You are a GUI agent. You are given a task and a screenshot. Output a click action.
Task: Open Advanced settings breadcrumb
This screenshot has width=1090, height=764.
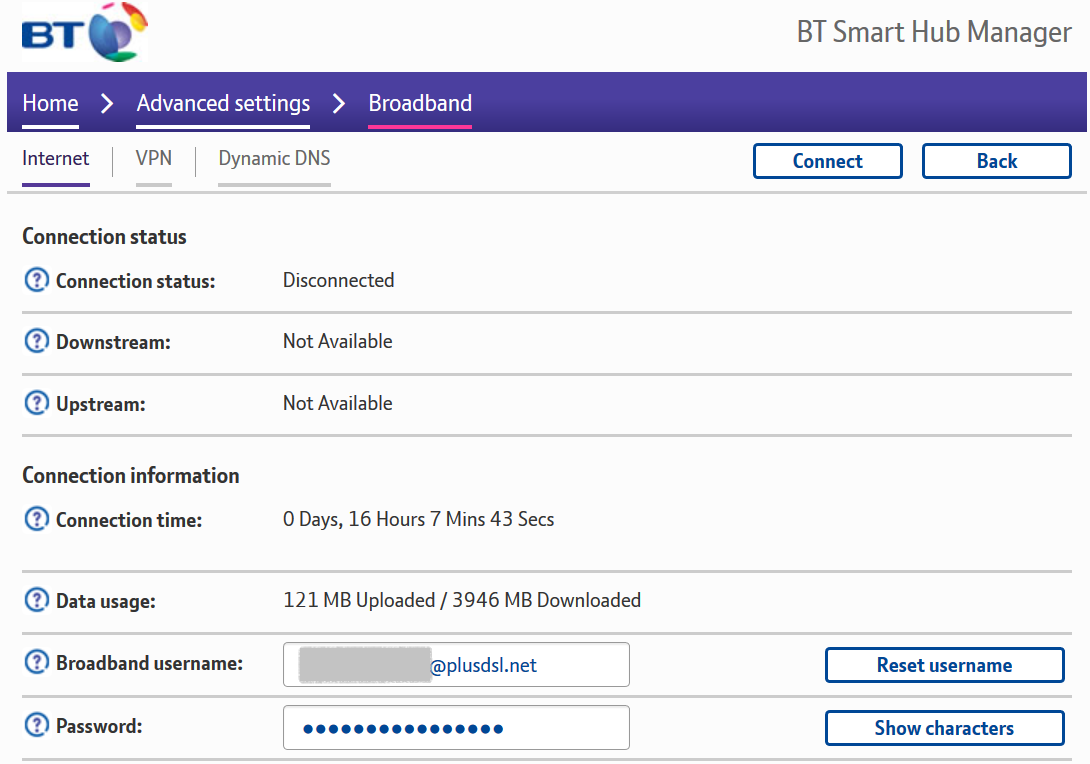coord(223,104)
